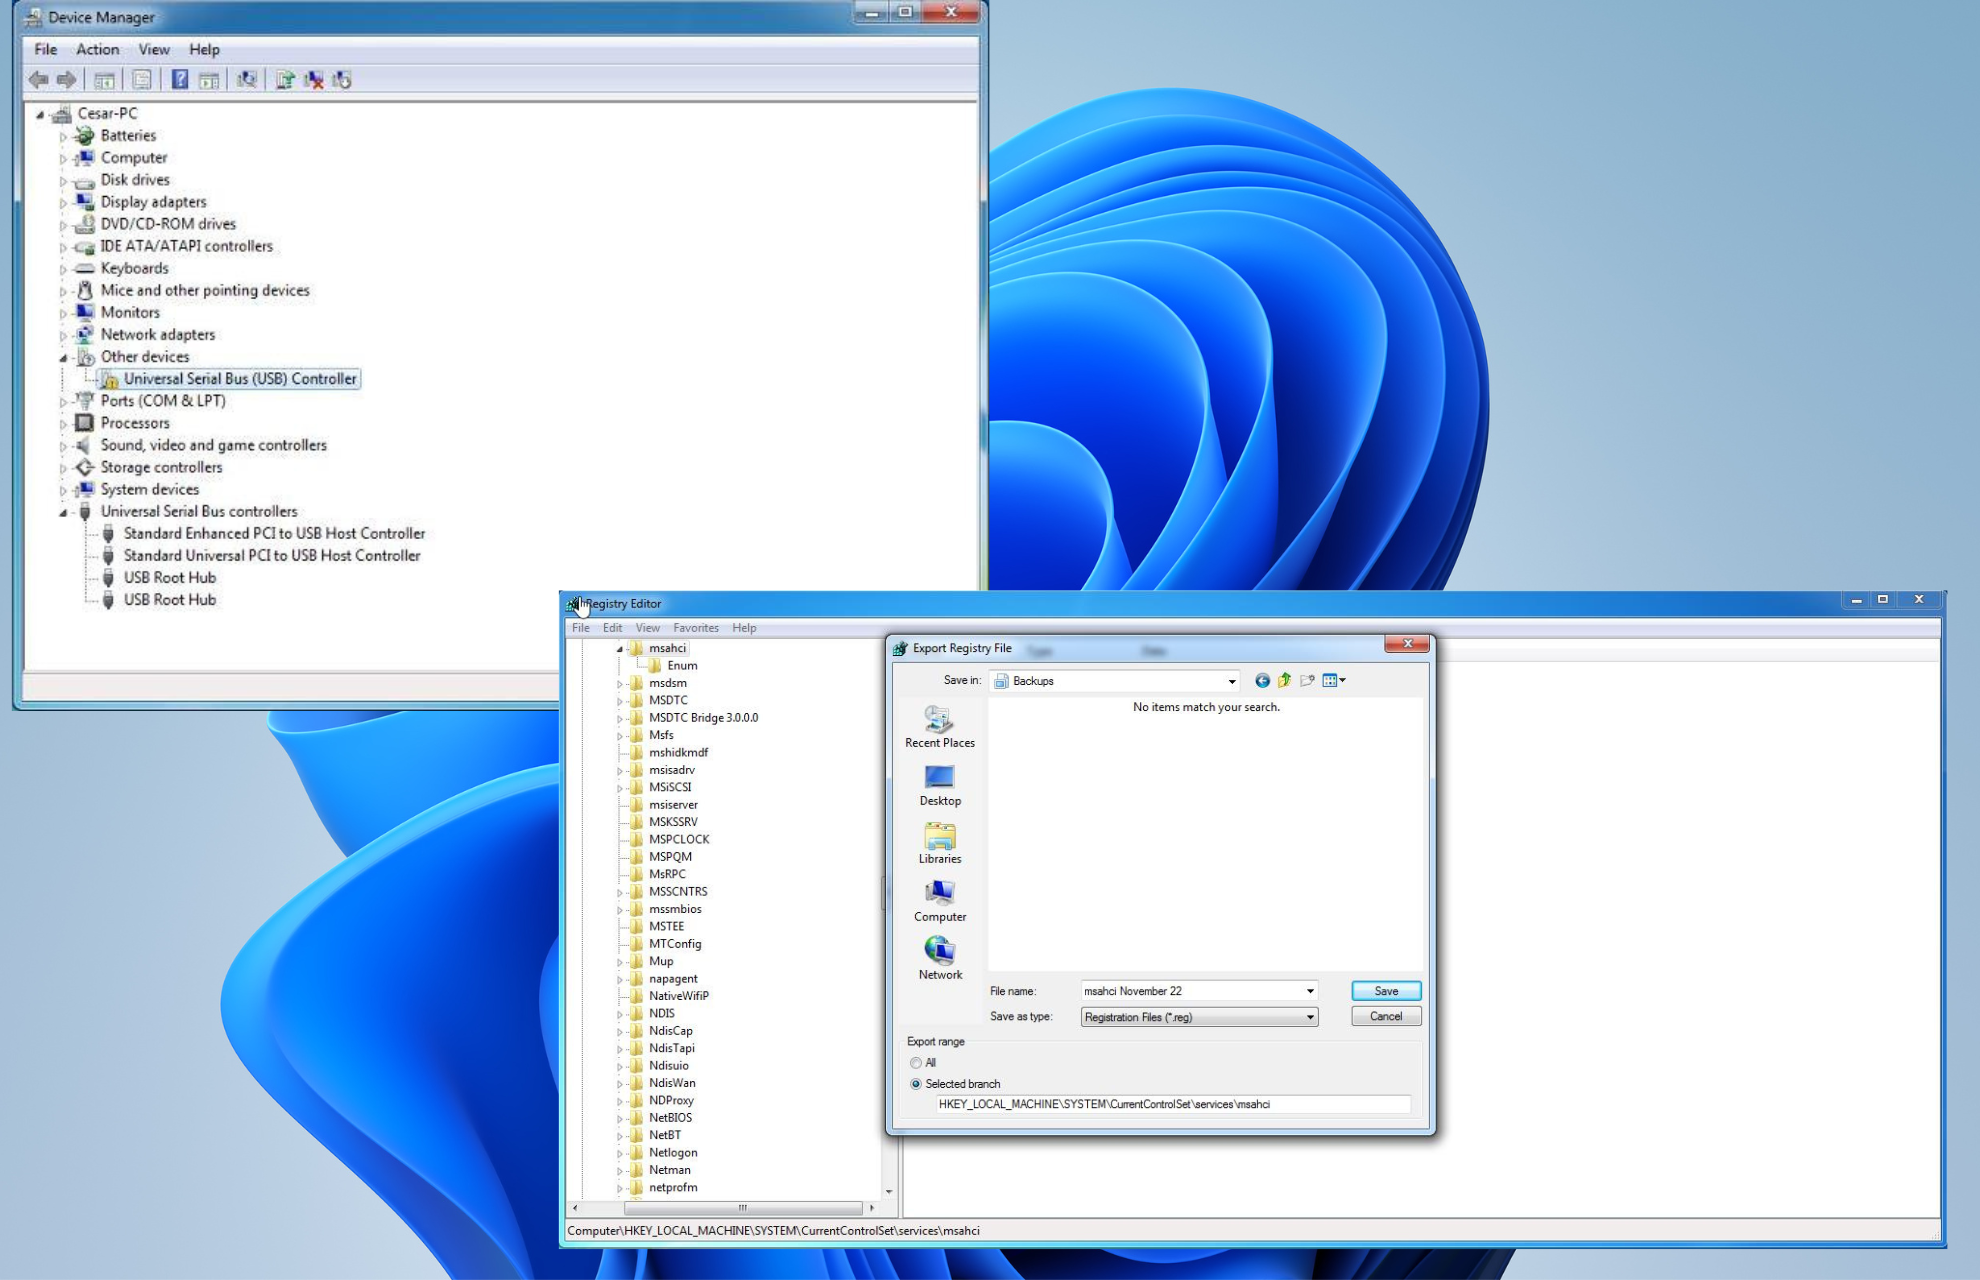Expand the Disk drives category

63,181
